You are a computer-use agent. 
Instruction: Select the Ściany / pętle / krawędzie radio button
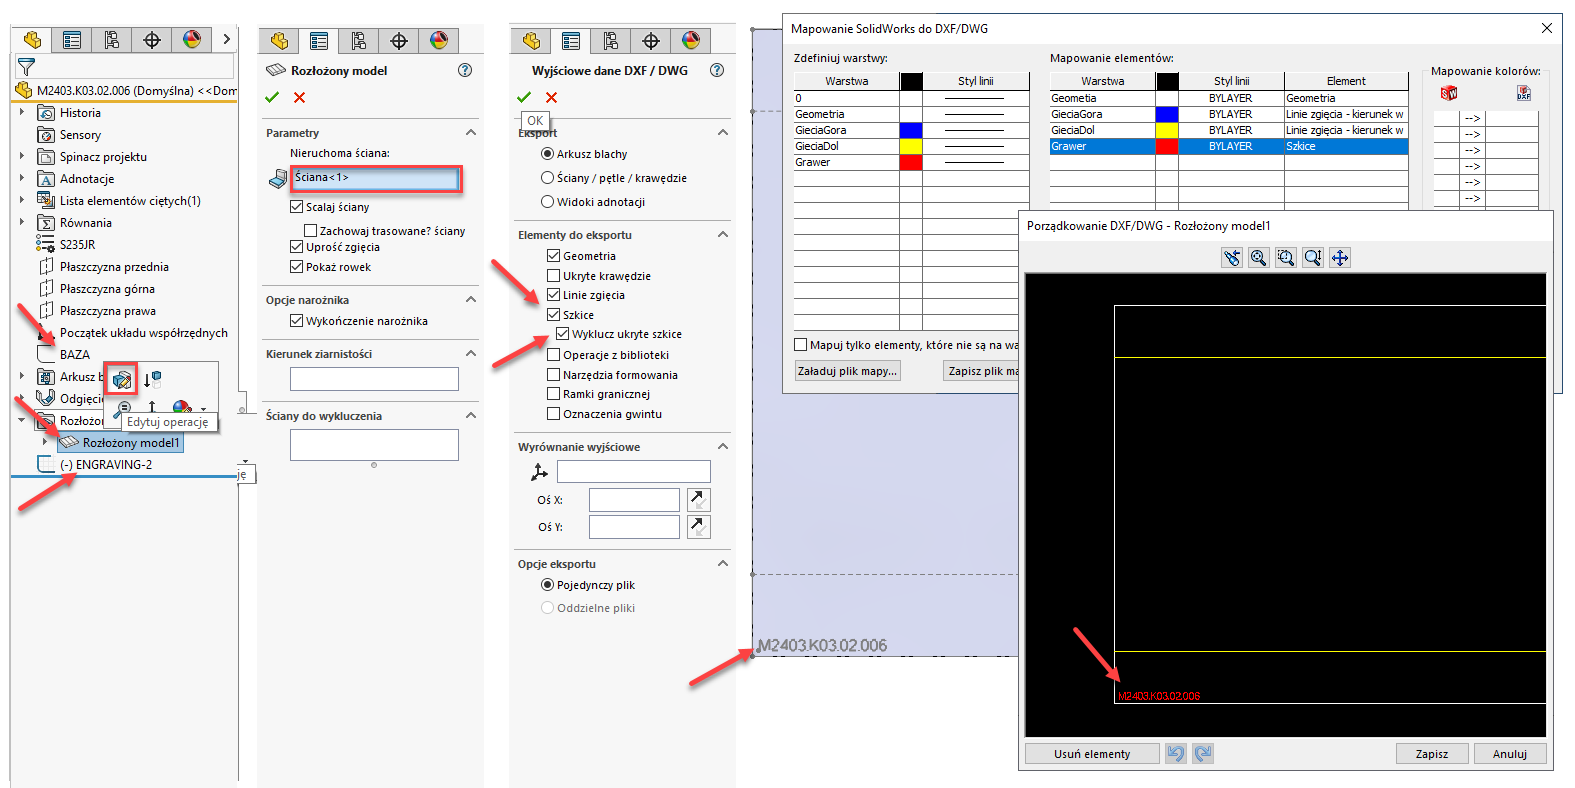547,178
